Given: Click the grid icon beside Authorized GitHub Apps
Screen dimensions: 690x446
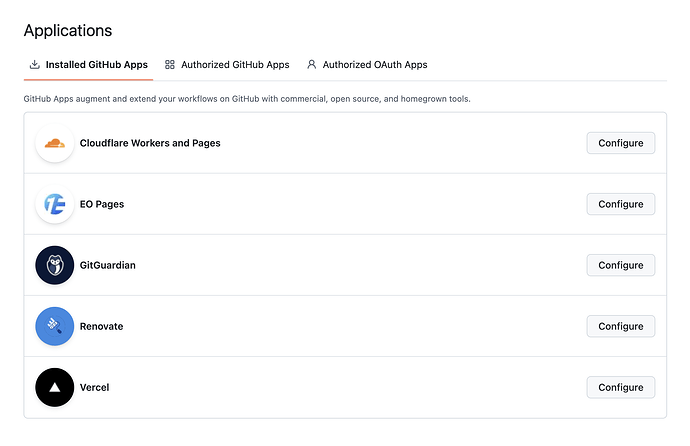Looking at the screenshot, I should tap(170, 65).
